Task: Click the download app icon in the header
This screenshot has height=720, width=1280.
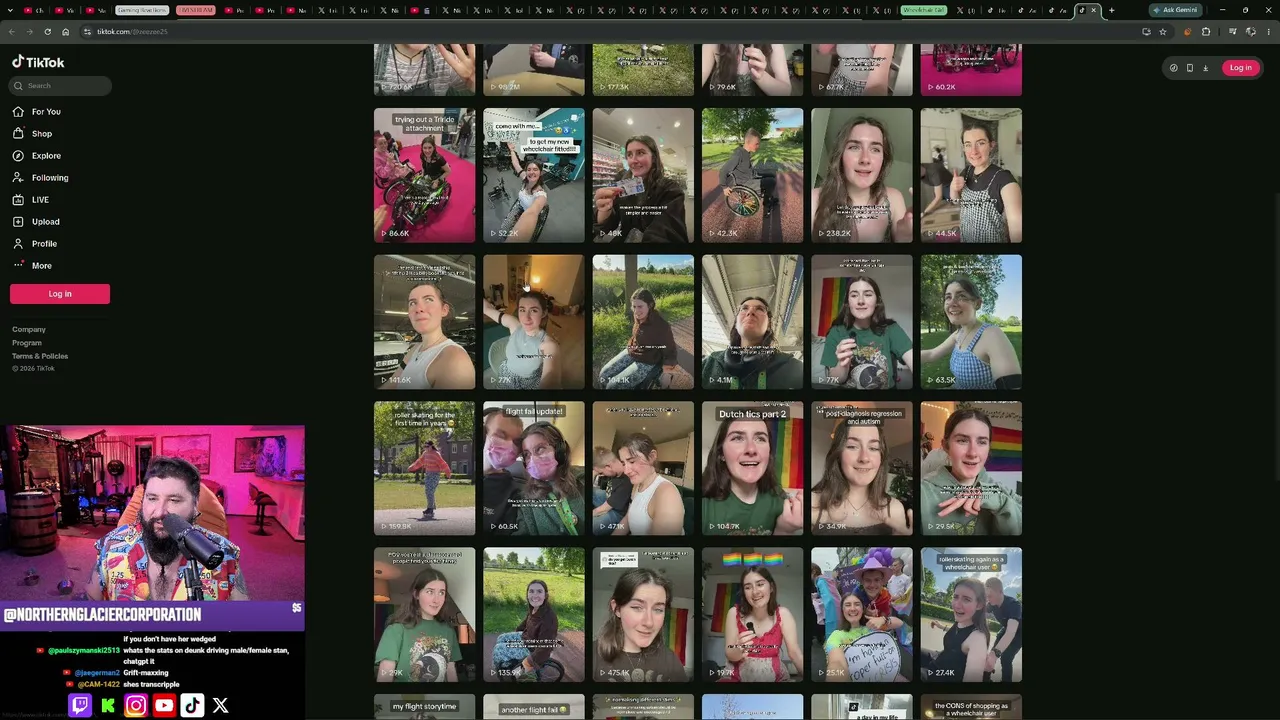Action: pyautogui.click(x=1205, y=68)
